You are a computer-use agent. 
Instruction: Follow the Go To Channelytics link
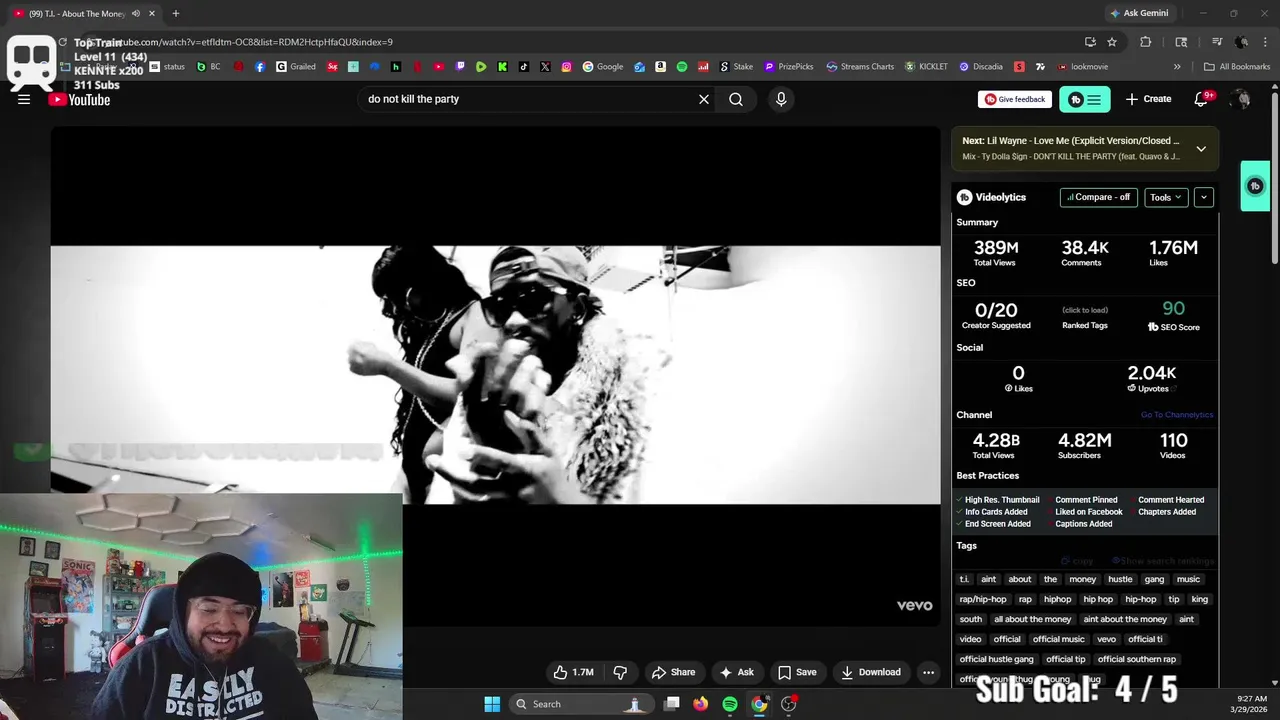click(x=1176, y=415)
